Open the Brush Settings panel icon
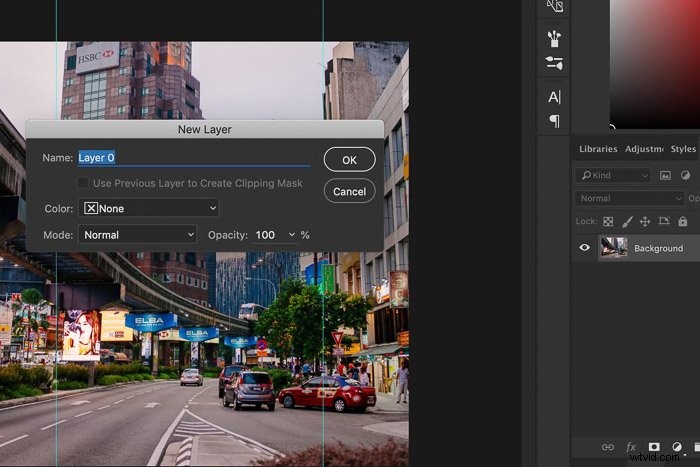The height and width of the screenshot is (467, 700). [554, 38]
